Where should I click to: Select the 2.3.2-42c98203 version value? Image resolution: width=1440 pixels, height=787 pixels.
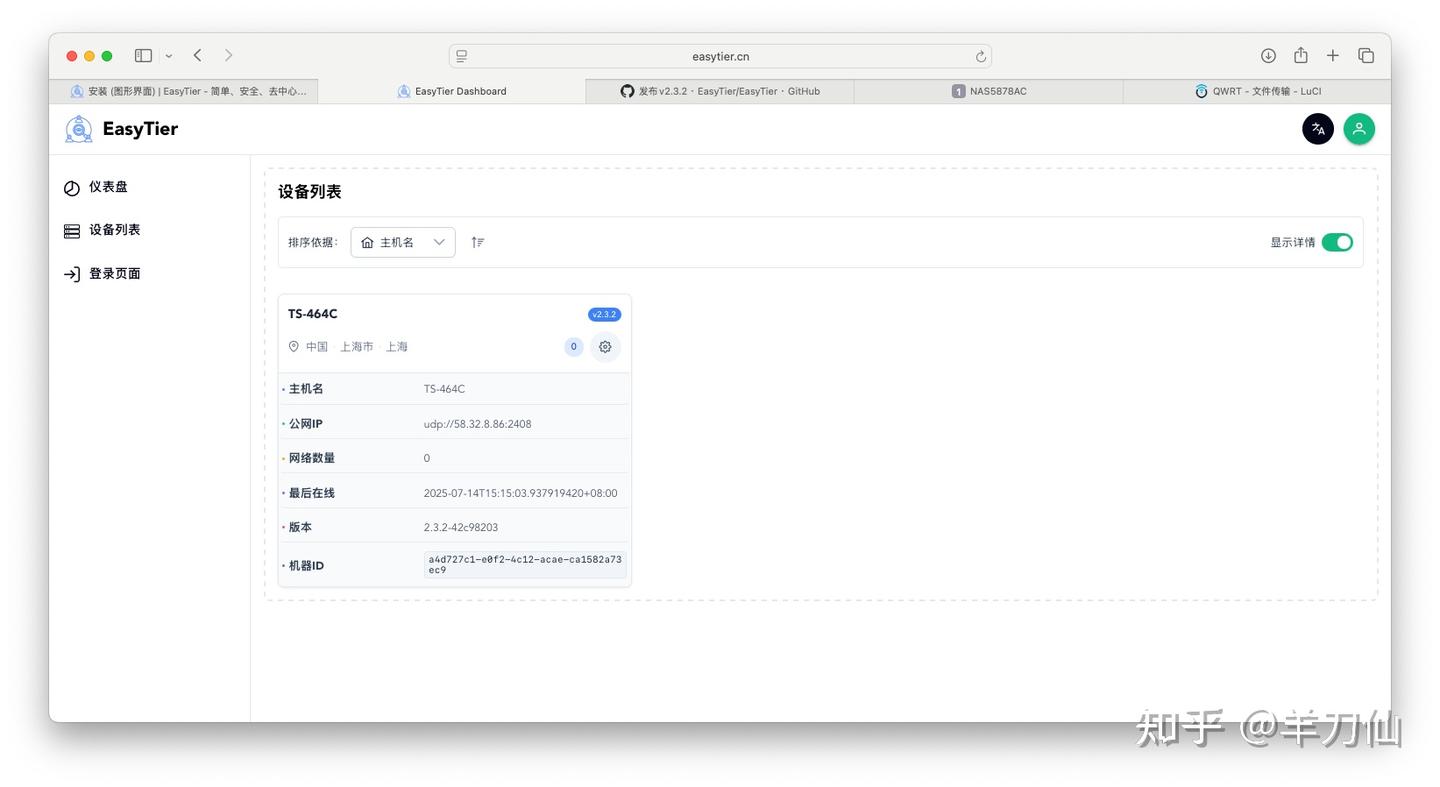pyautogui.click(x=461, y=527)
